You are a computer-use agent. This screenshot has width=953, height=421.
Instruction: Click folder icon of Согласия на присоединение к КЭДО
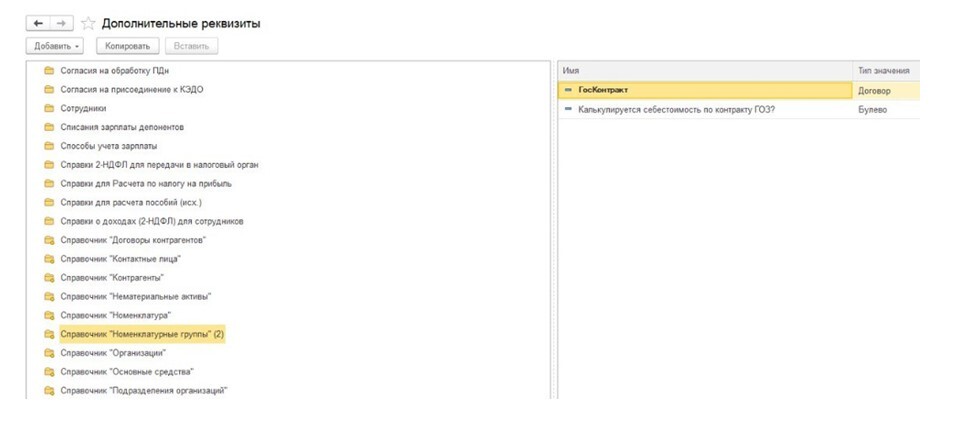[49, 89]
